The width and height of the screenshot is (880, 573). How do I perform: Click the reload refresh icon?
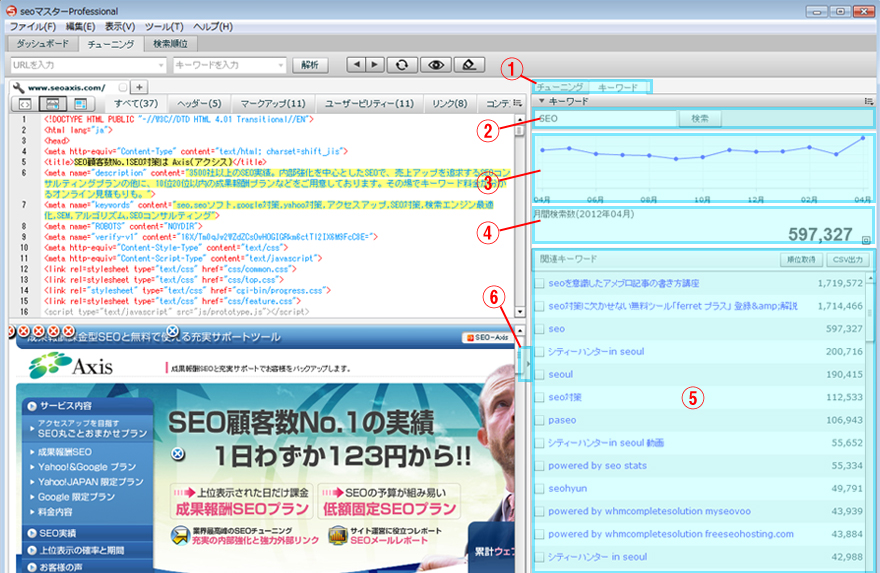(x=402, y=65)
